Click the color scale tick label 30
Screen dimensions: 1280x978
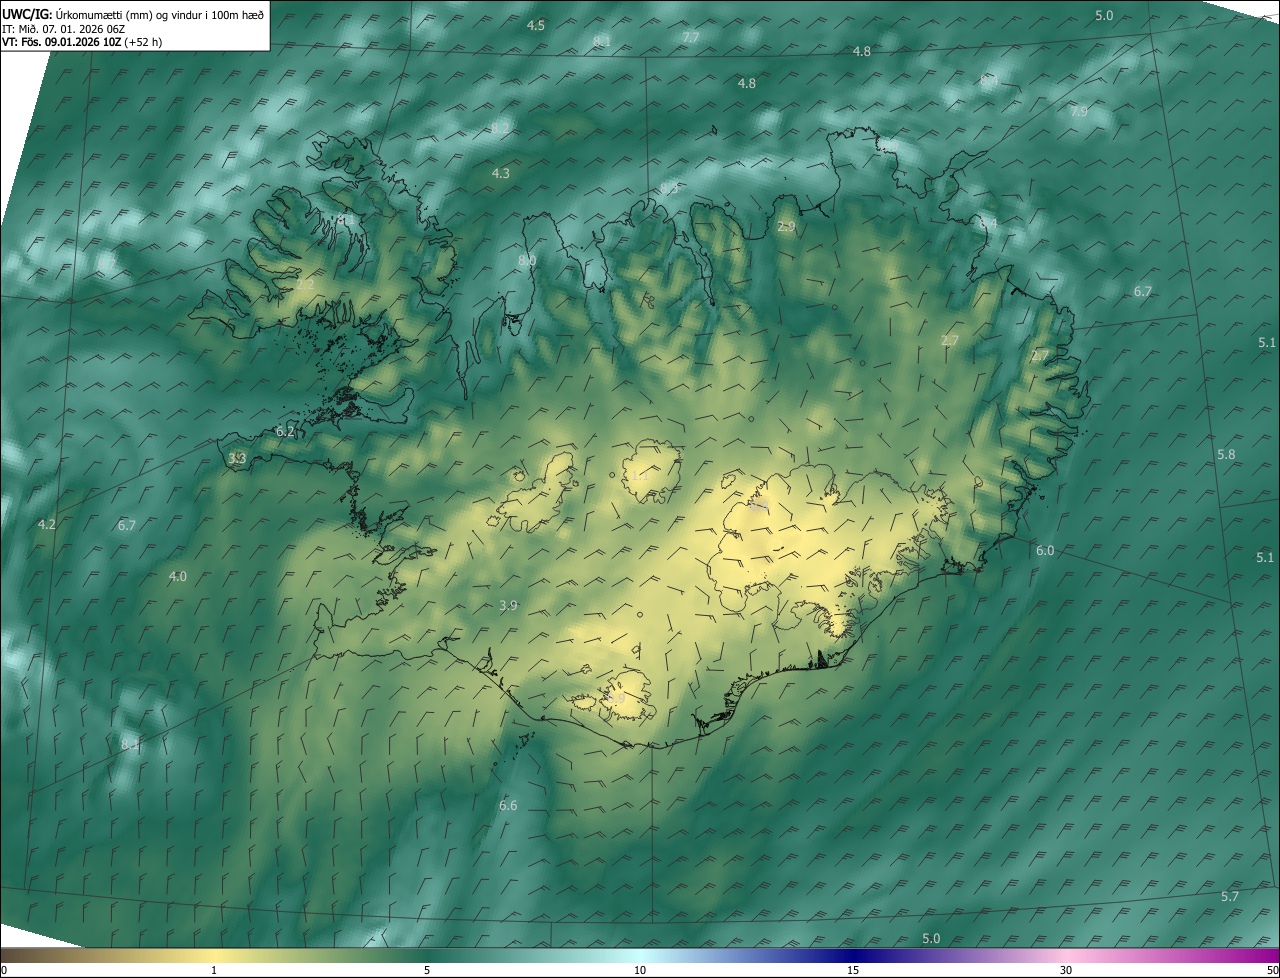(1066, 970)
